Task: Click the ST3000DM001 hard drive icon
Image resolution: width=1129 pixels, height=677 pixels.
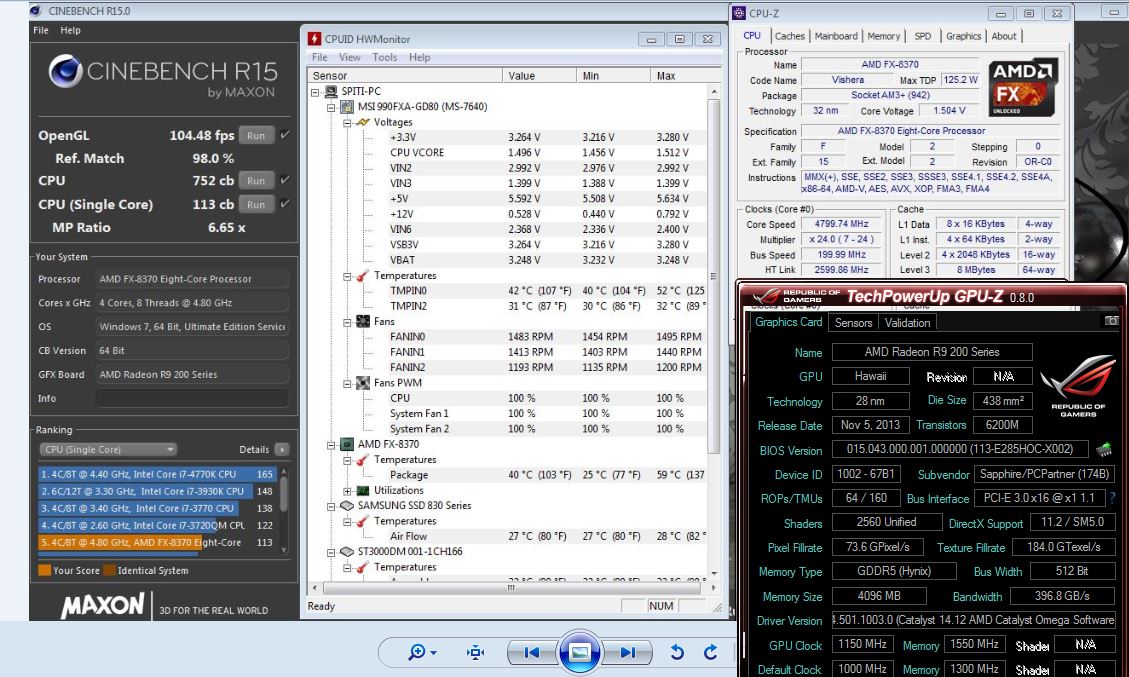Action: click(x=347, y=552)
